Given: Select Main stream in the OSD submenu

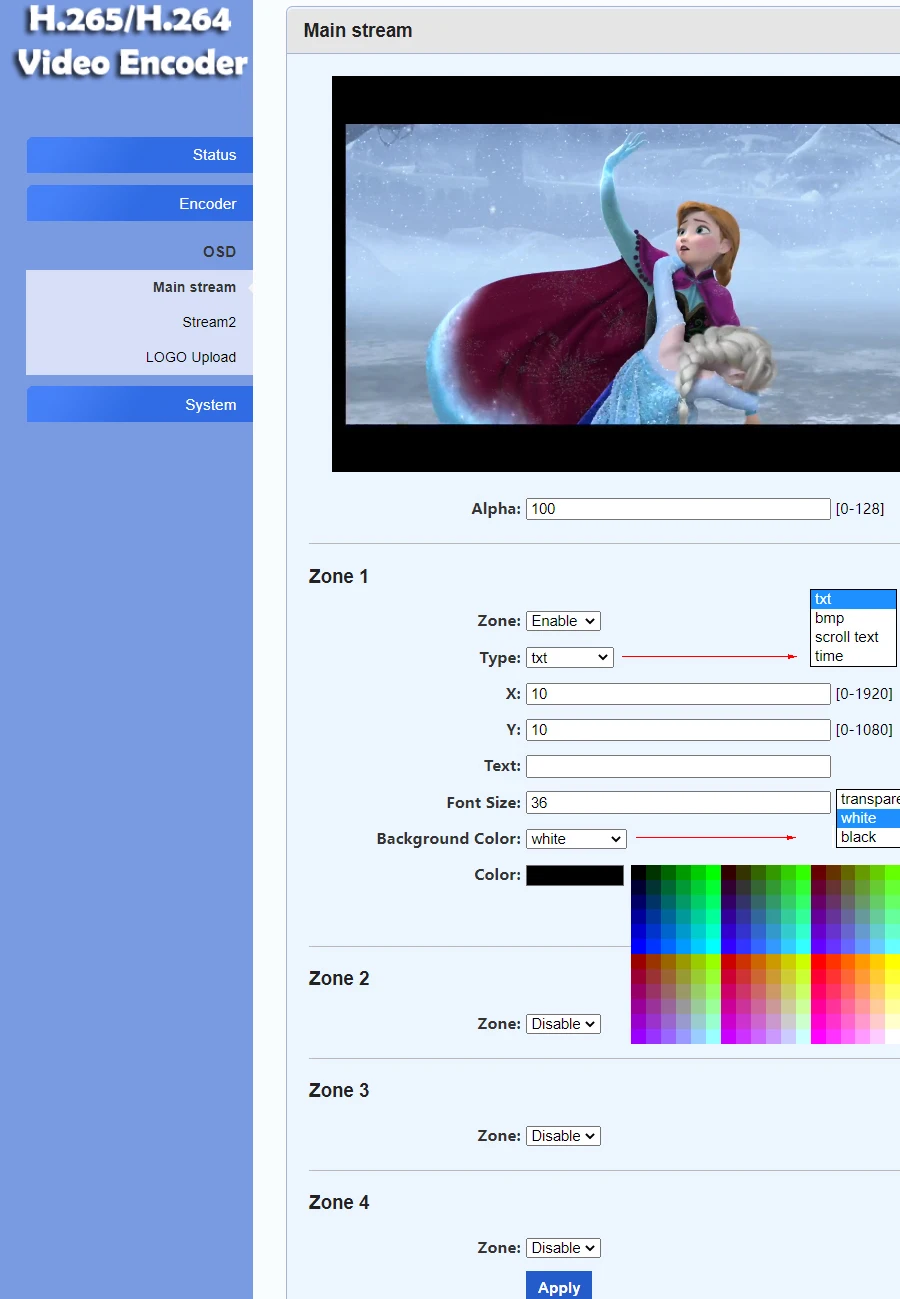Looking at the screenshot, I should (x=194, y=287).
